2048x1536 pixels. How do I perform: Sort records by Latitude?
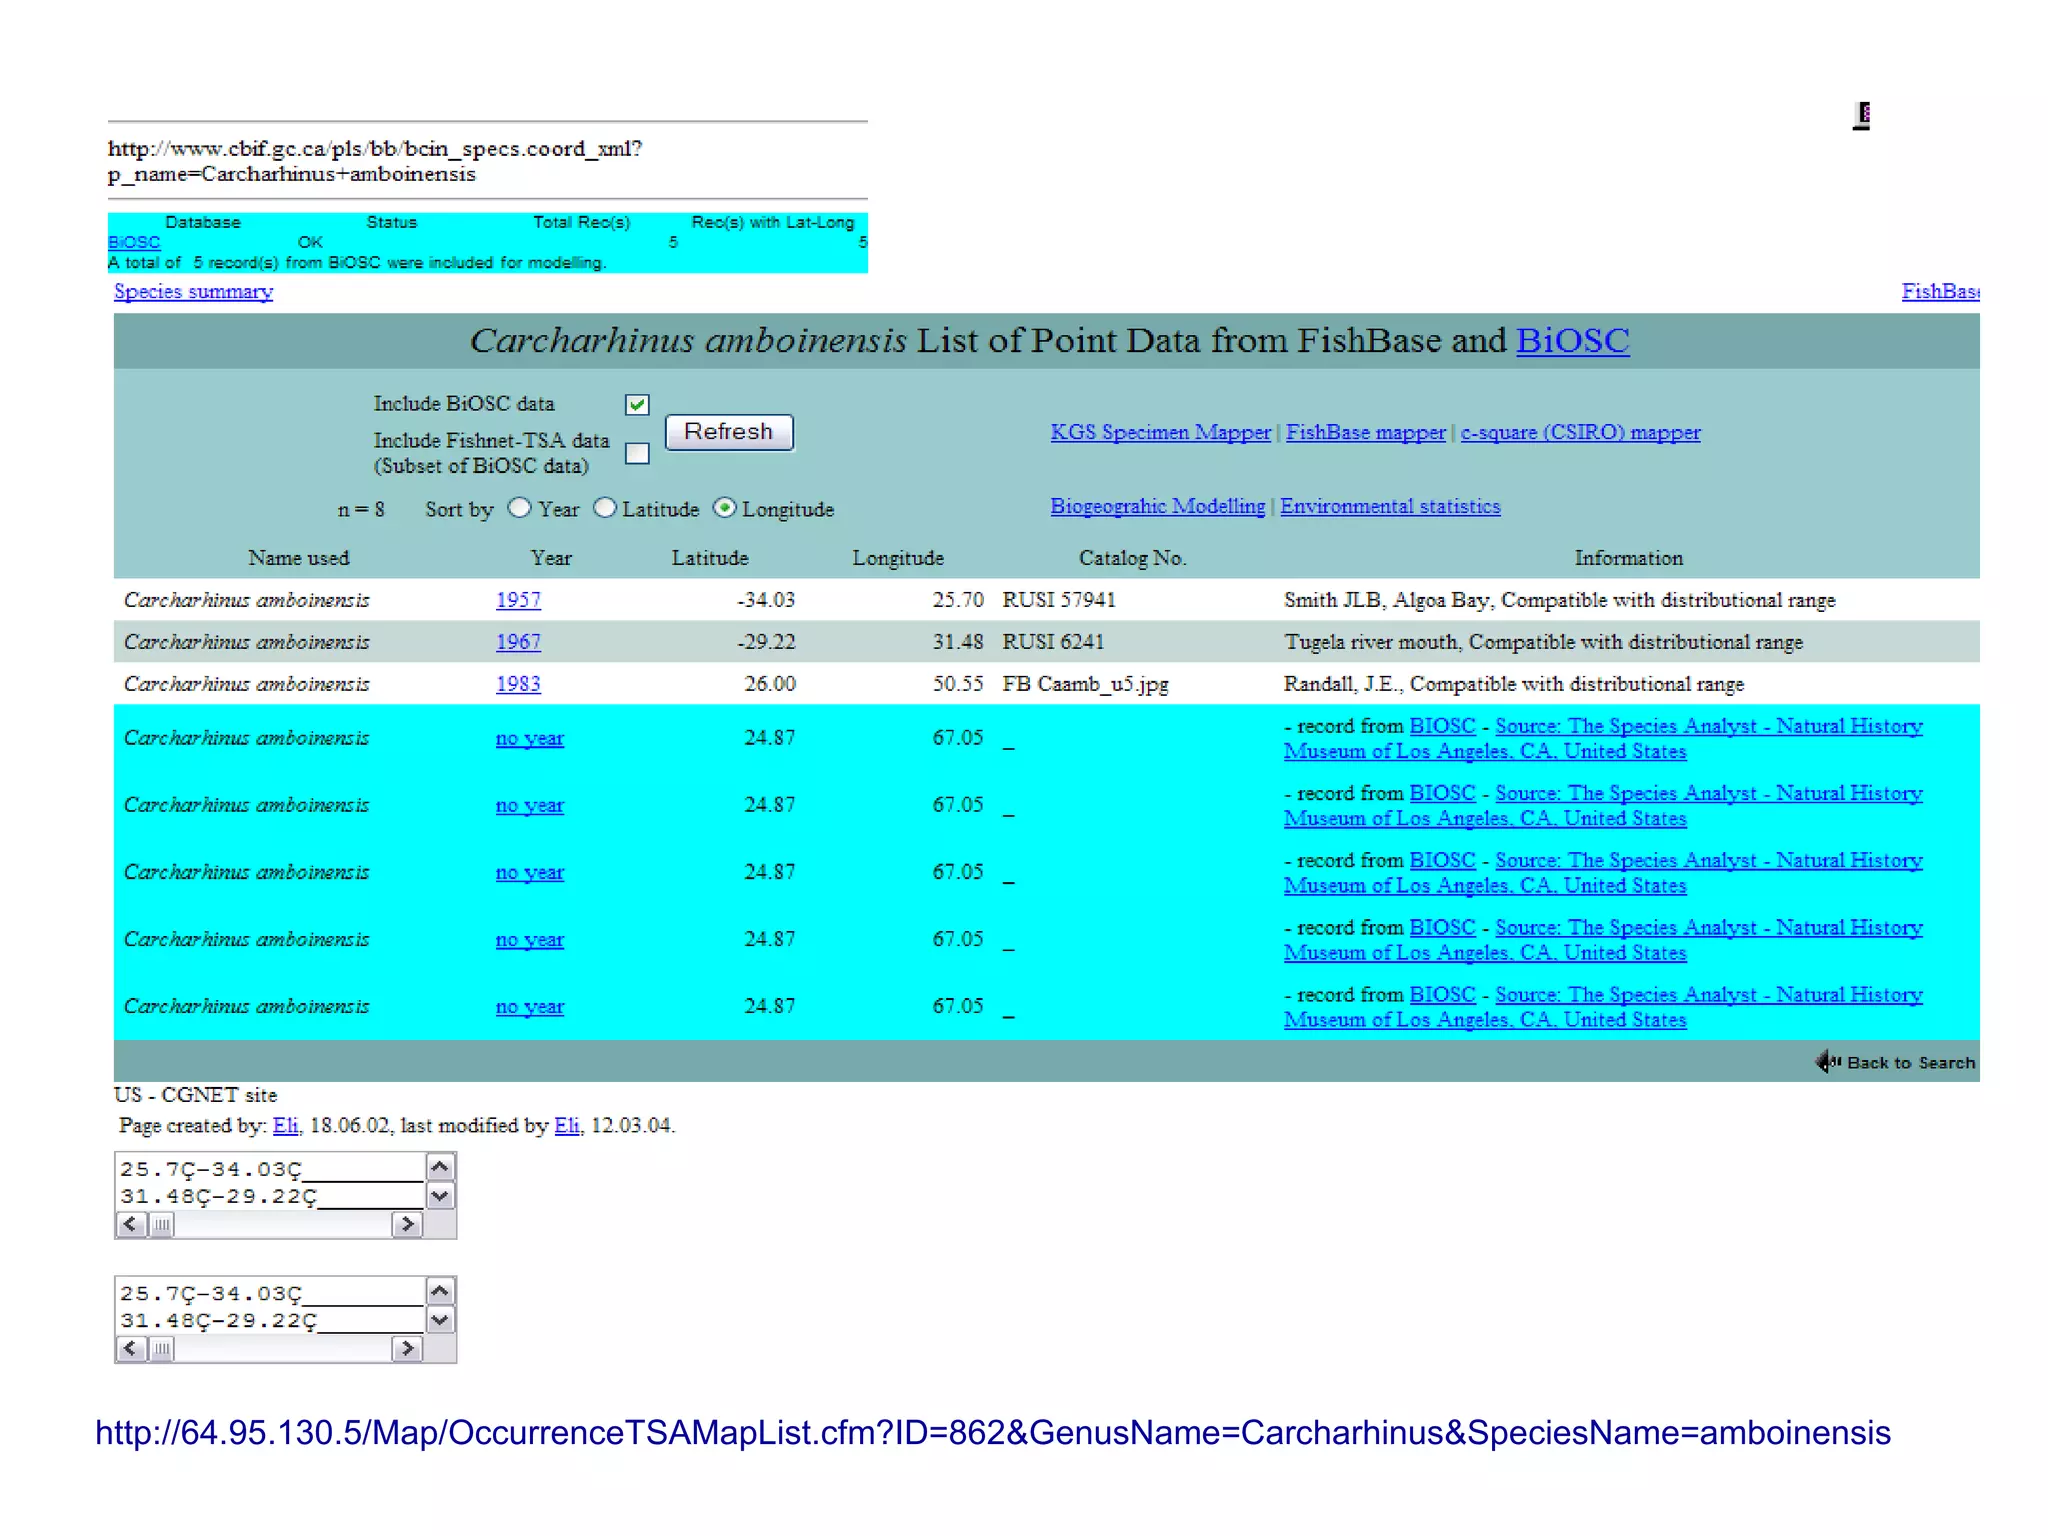604,508
